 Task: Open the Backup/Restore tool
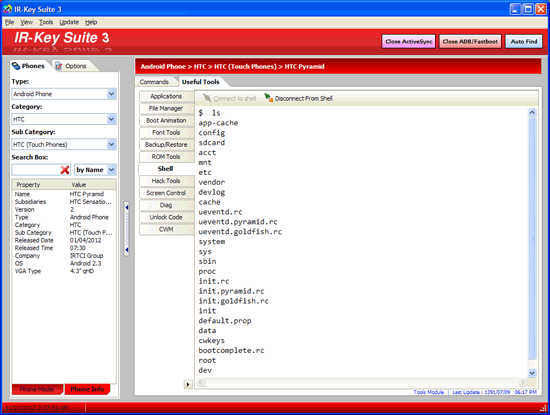(166, 145)
